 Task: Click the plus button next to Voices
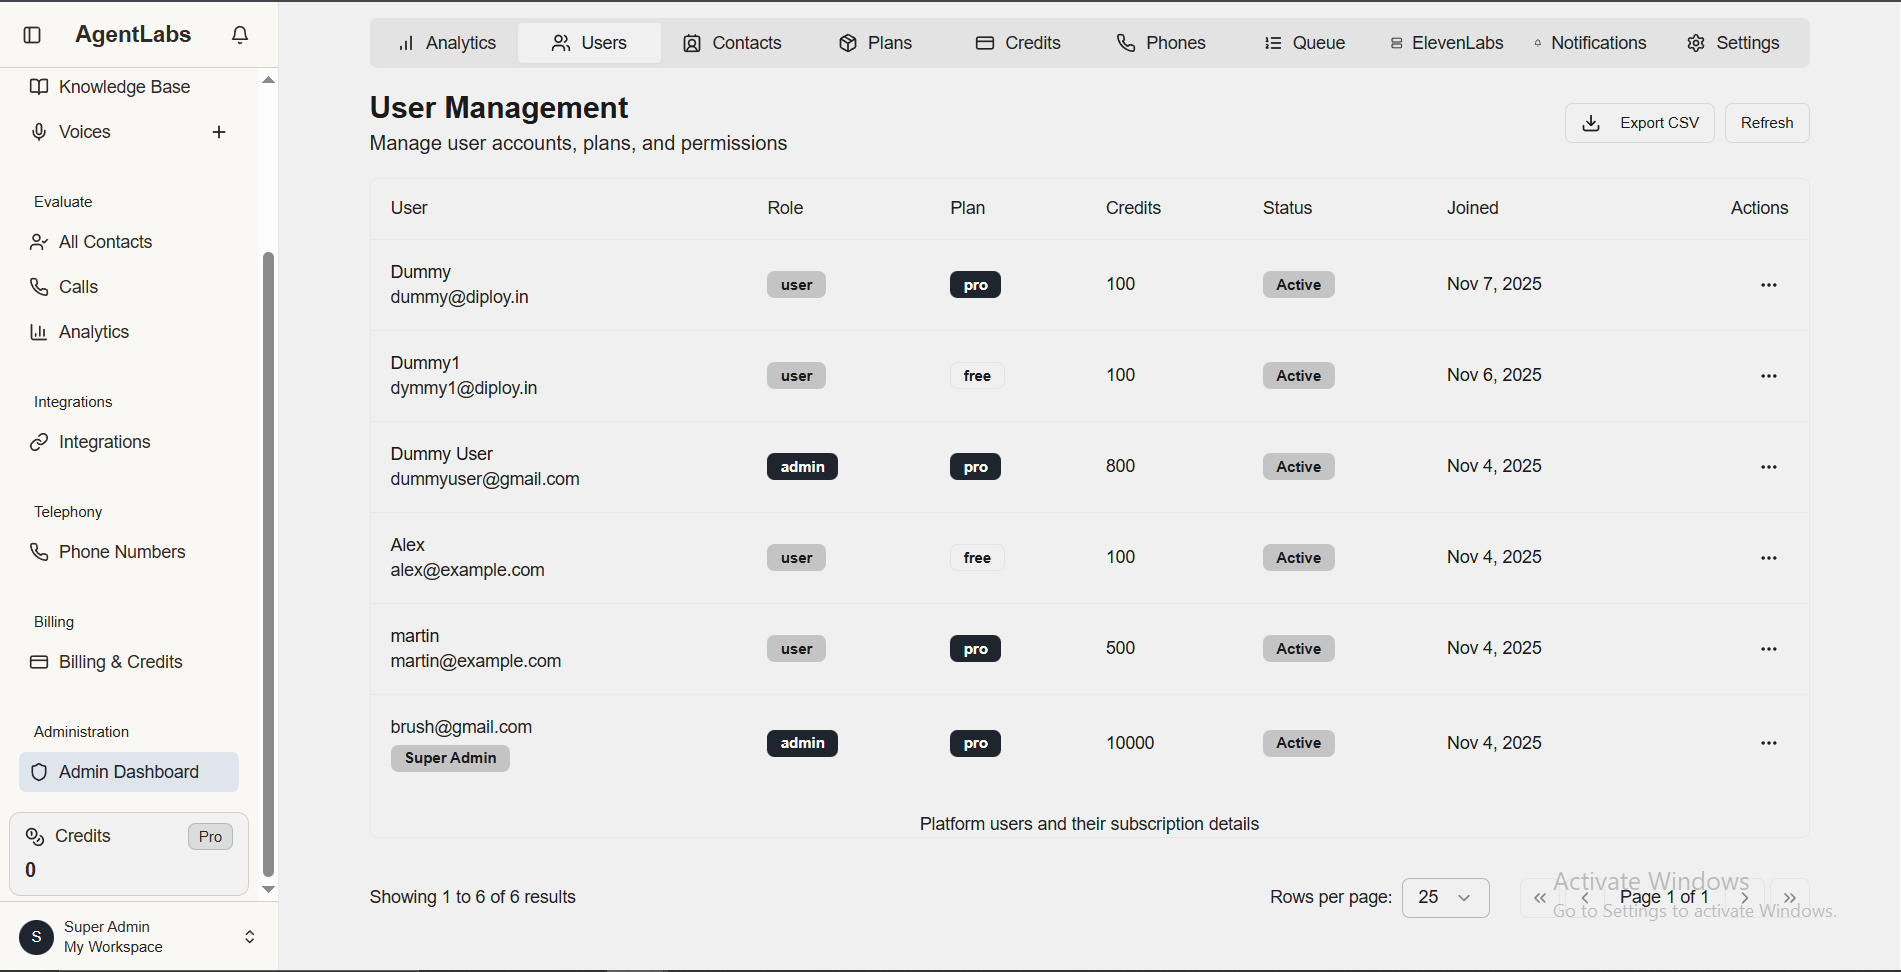pos(219,131)
